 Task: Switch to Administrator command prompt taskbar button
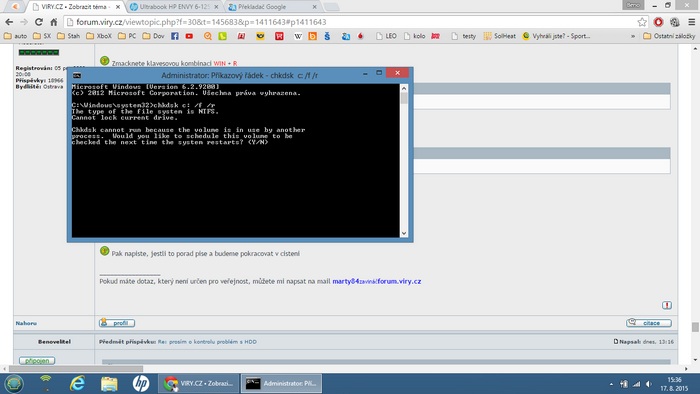point(282,384)
